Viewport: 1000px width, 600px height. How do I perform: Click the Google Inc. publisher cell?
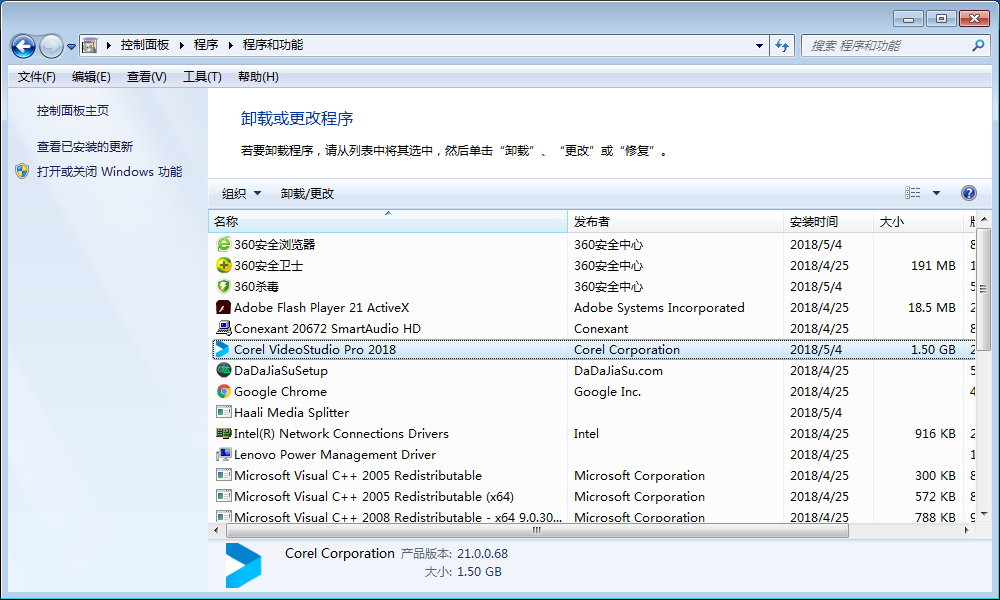[x=607, y=391]
